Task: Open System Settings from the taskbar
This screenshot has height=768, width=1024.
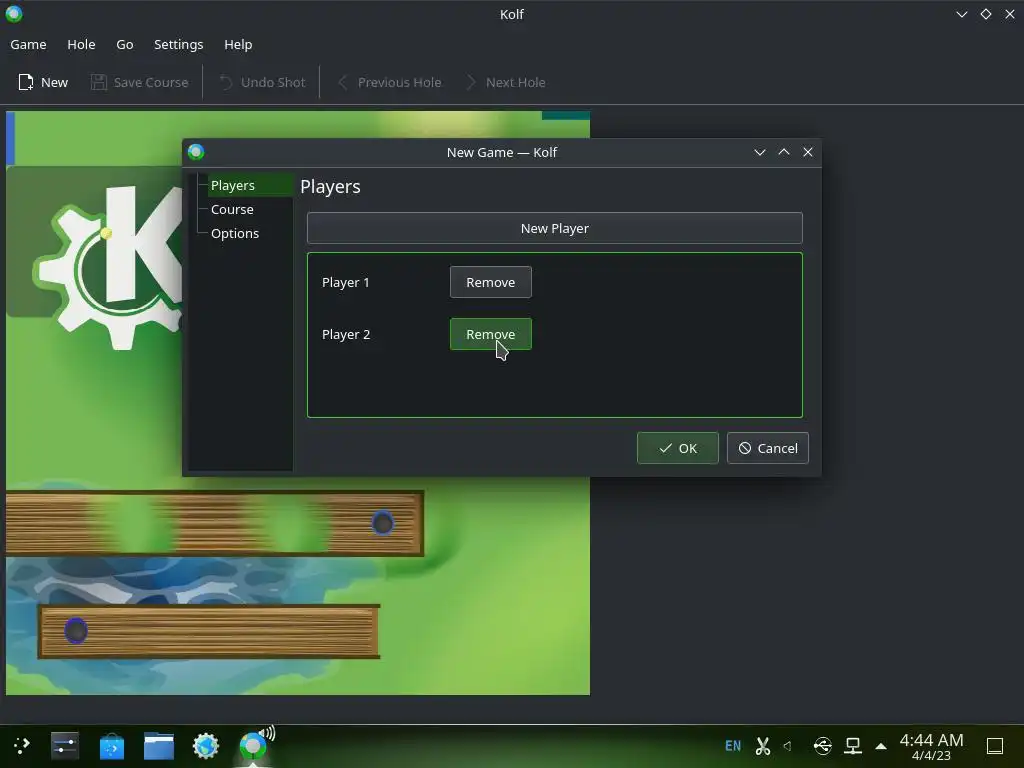Action: [x=65, y=745]
